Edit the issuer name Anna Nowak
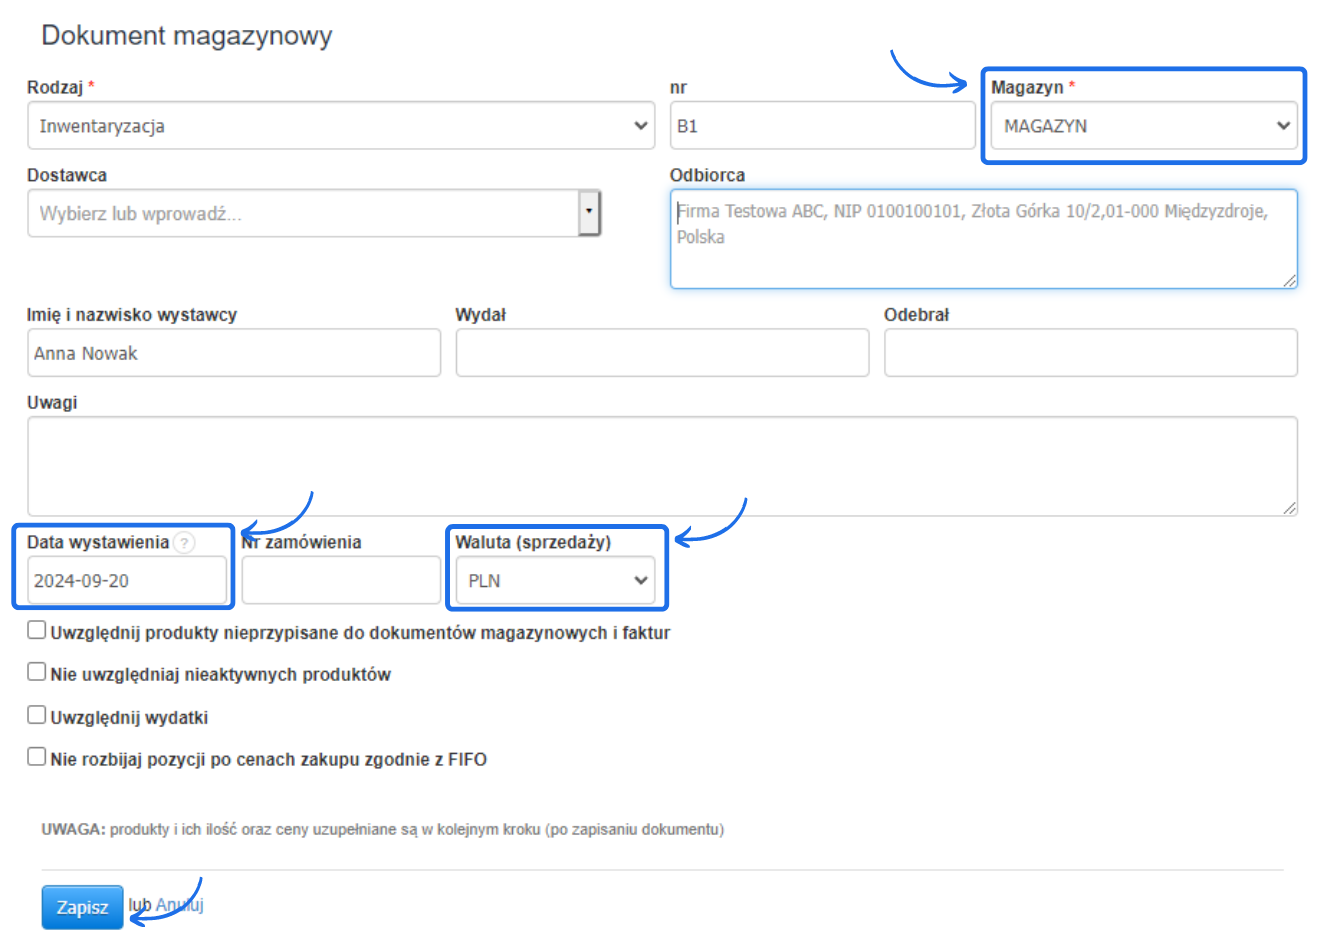 coord(230,352)
